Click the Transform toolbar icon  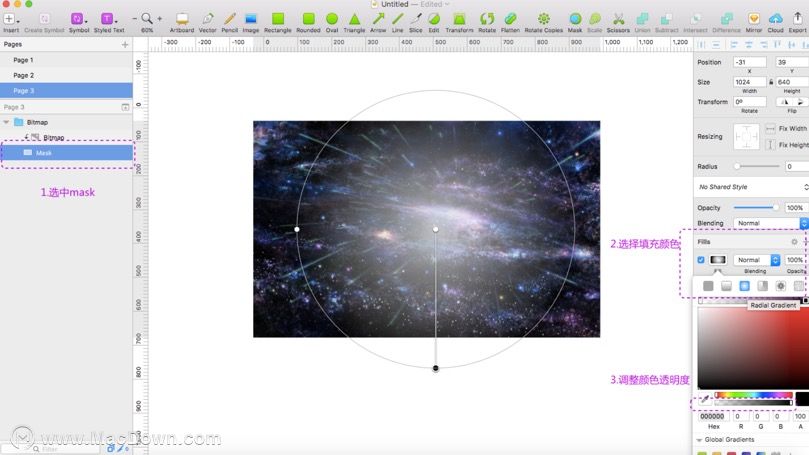[459, 19]
